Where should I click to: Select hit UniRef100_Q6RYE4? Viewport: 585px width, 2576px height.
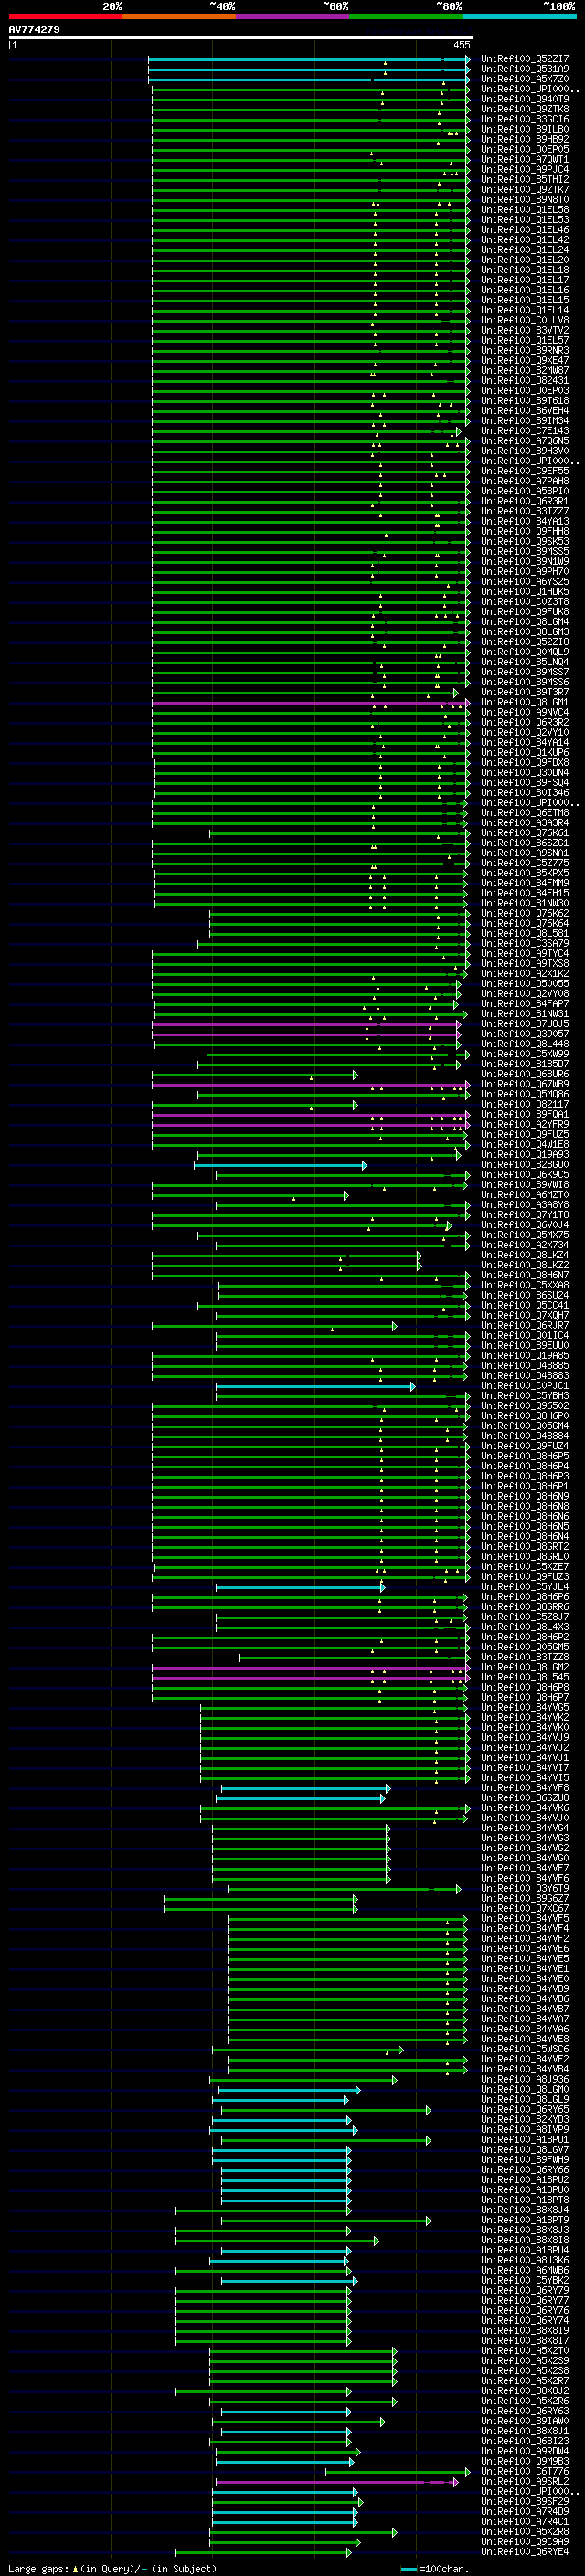[525, 2552]
